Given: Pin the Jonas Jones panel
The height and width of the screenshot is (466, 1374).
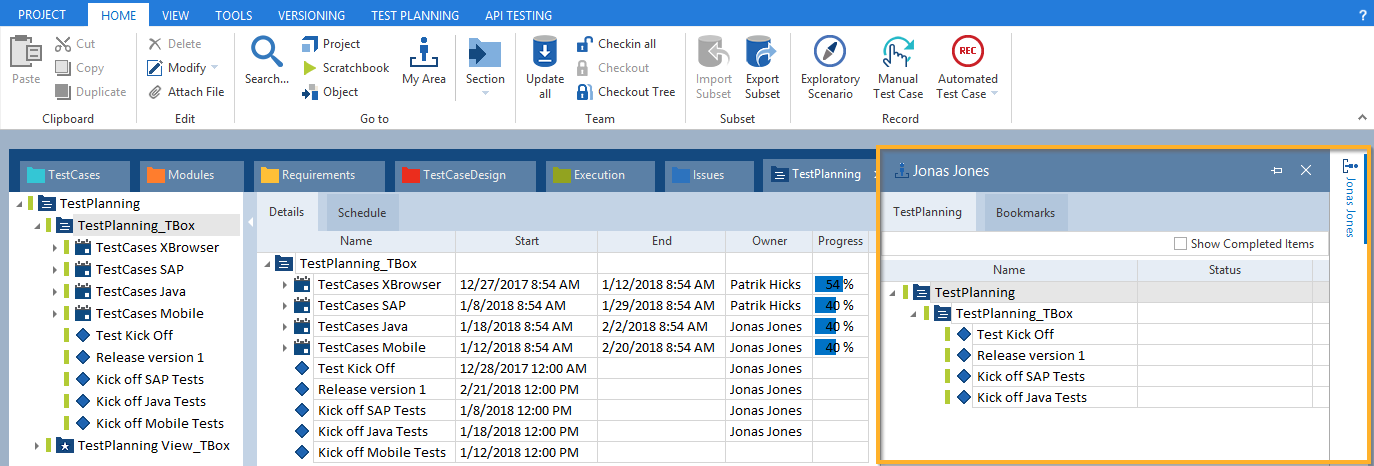Looking at the screenshot, I should coord(1276,171).
